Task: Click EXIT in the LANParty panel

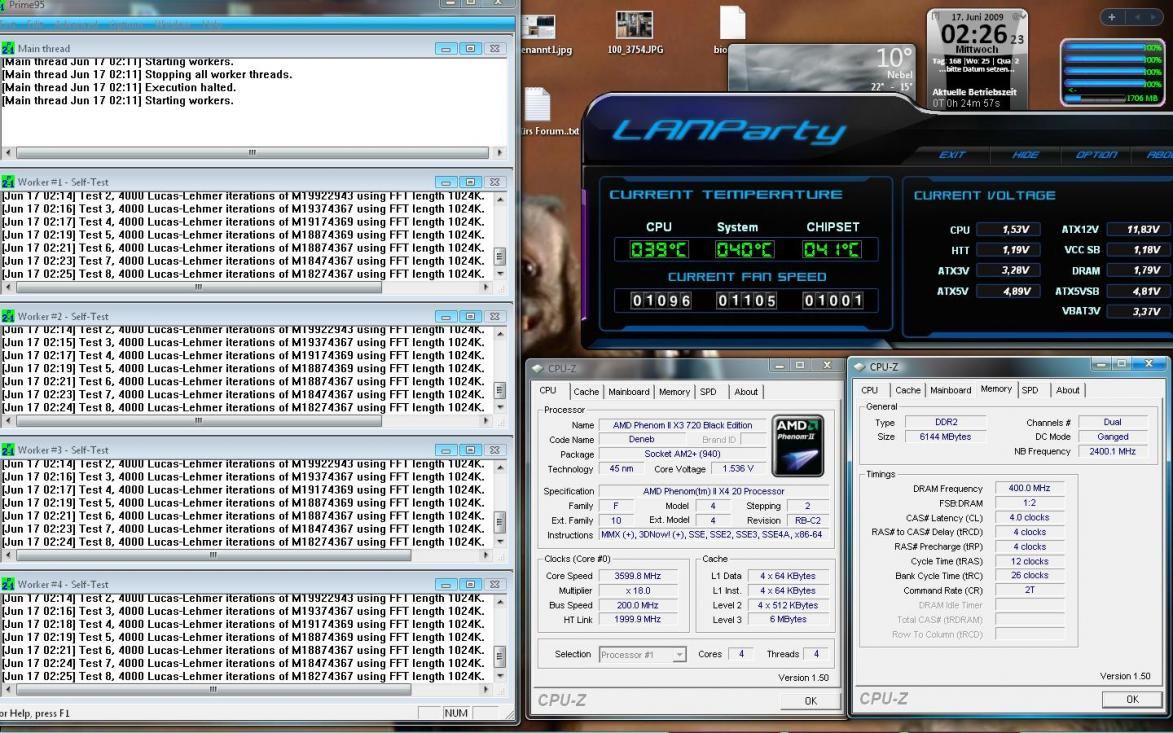Action: [x=952, y=154]
